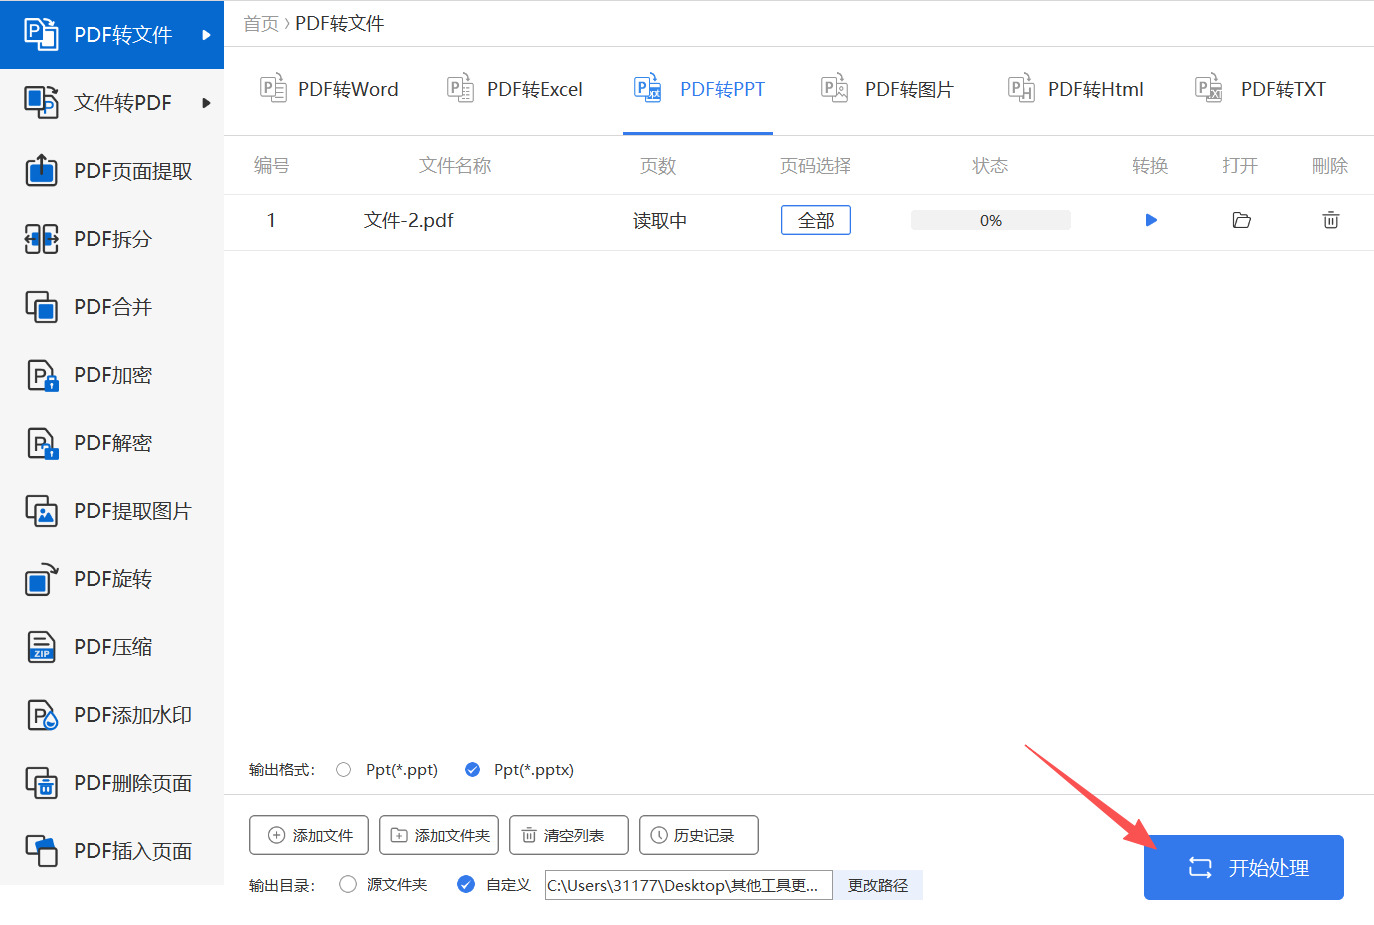Viewport: 1374px width, 925px height.
Task: Click the 添加文件 button
Action: click(309, 835)
